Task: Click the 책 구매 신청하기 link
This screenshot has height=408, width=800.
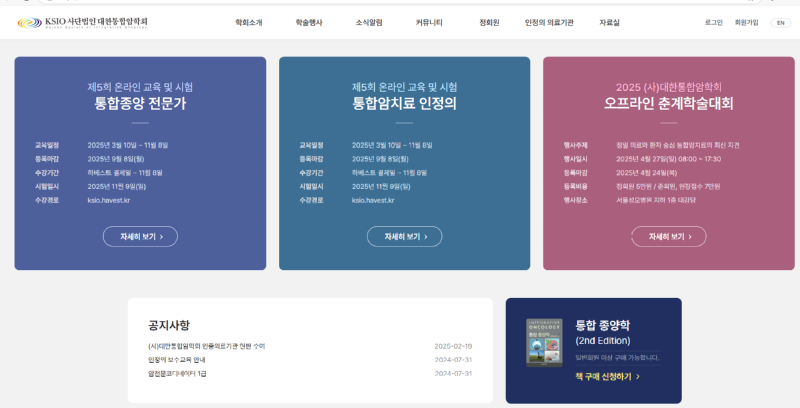Action: (608, 377)
